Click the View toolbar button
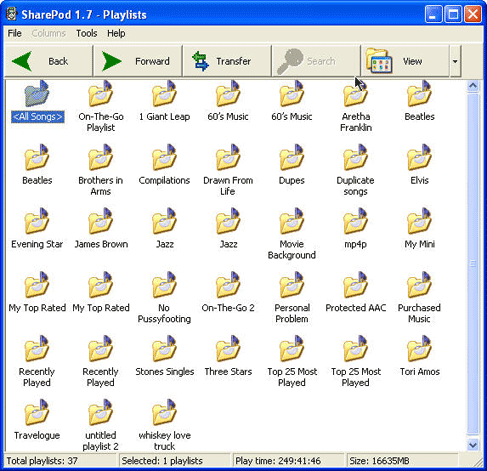The image size is (487, 471). (x=405, y=61)
